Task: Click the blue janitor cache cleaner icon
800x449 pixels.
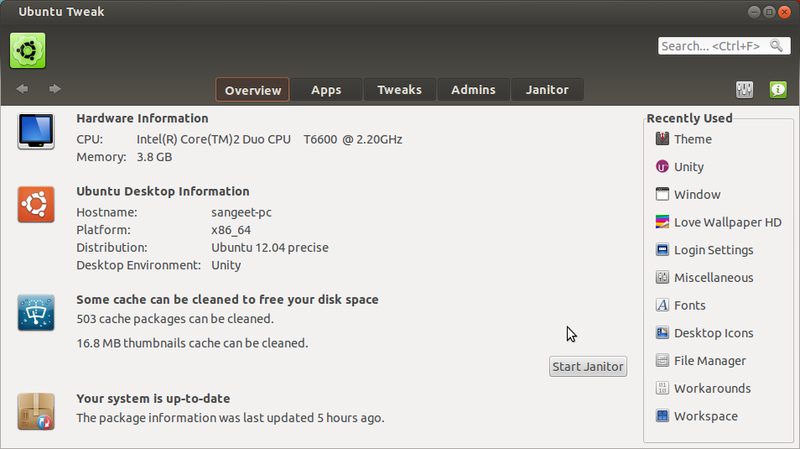Action: pos(36,312)
